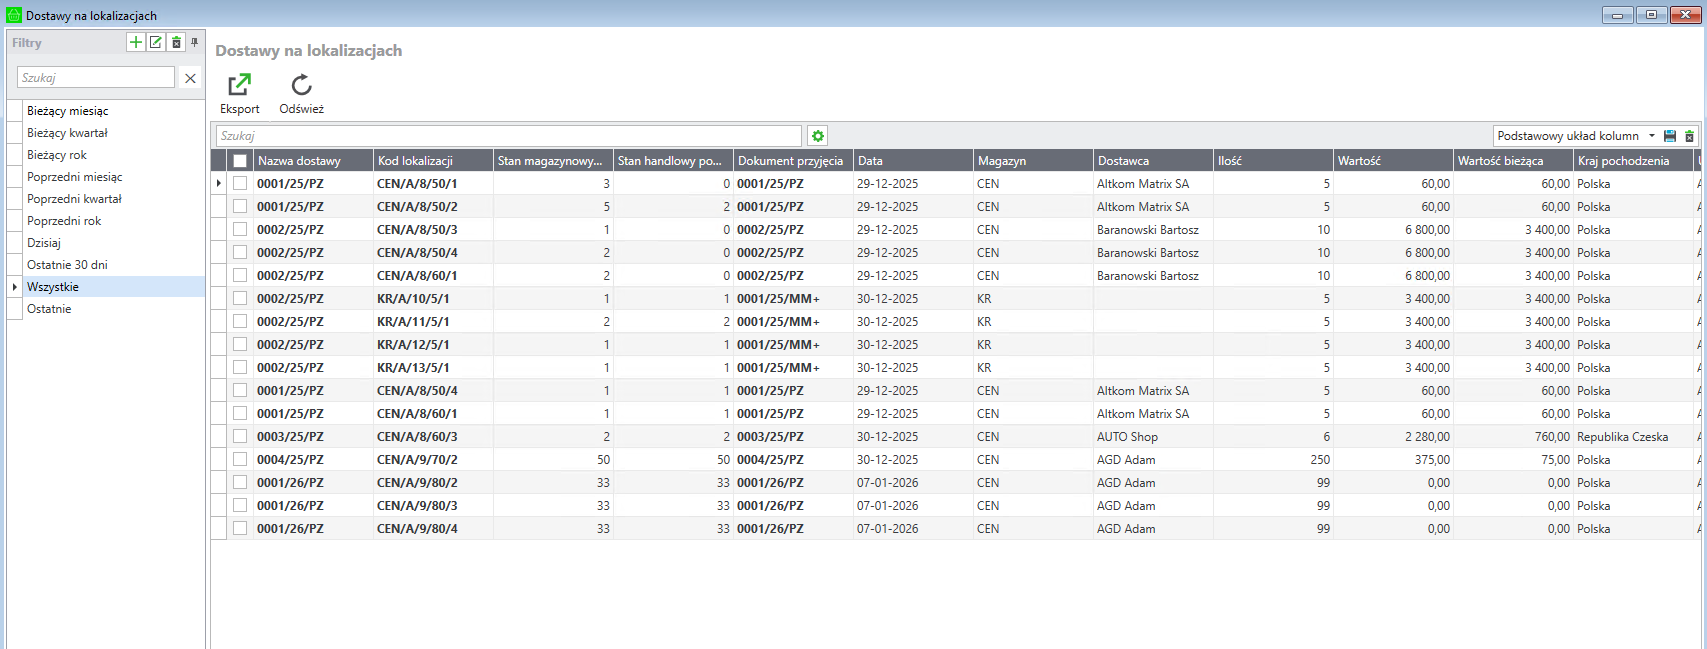This screenshot has width=1707, height=649.
Task: Expand the first row indicator arrow
Action: click(x=219, y=184)
